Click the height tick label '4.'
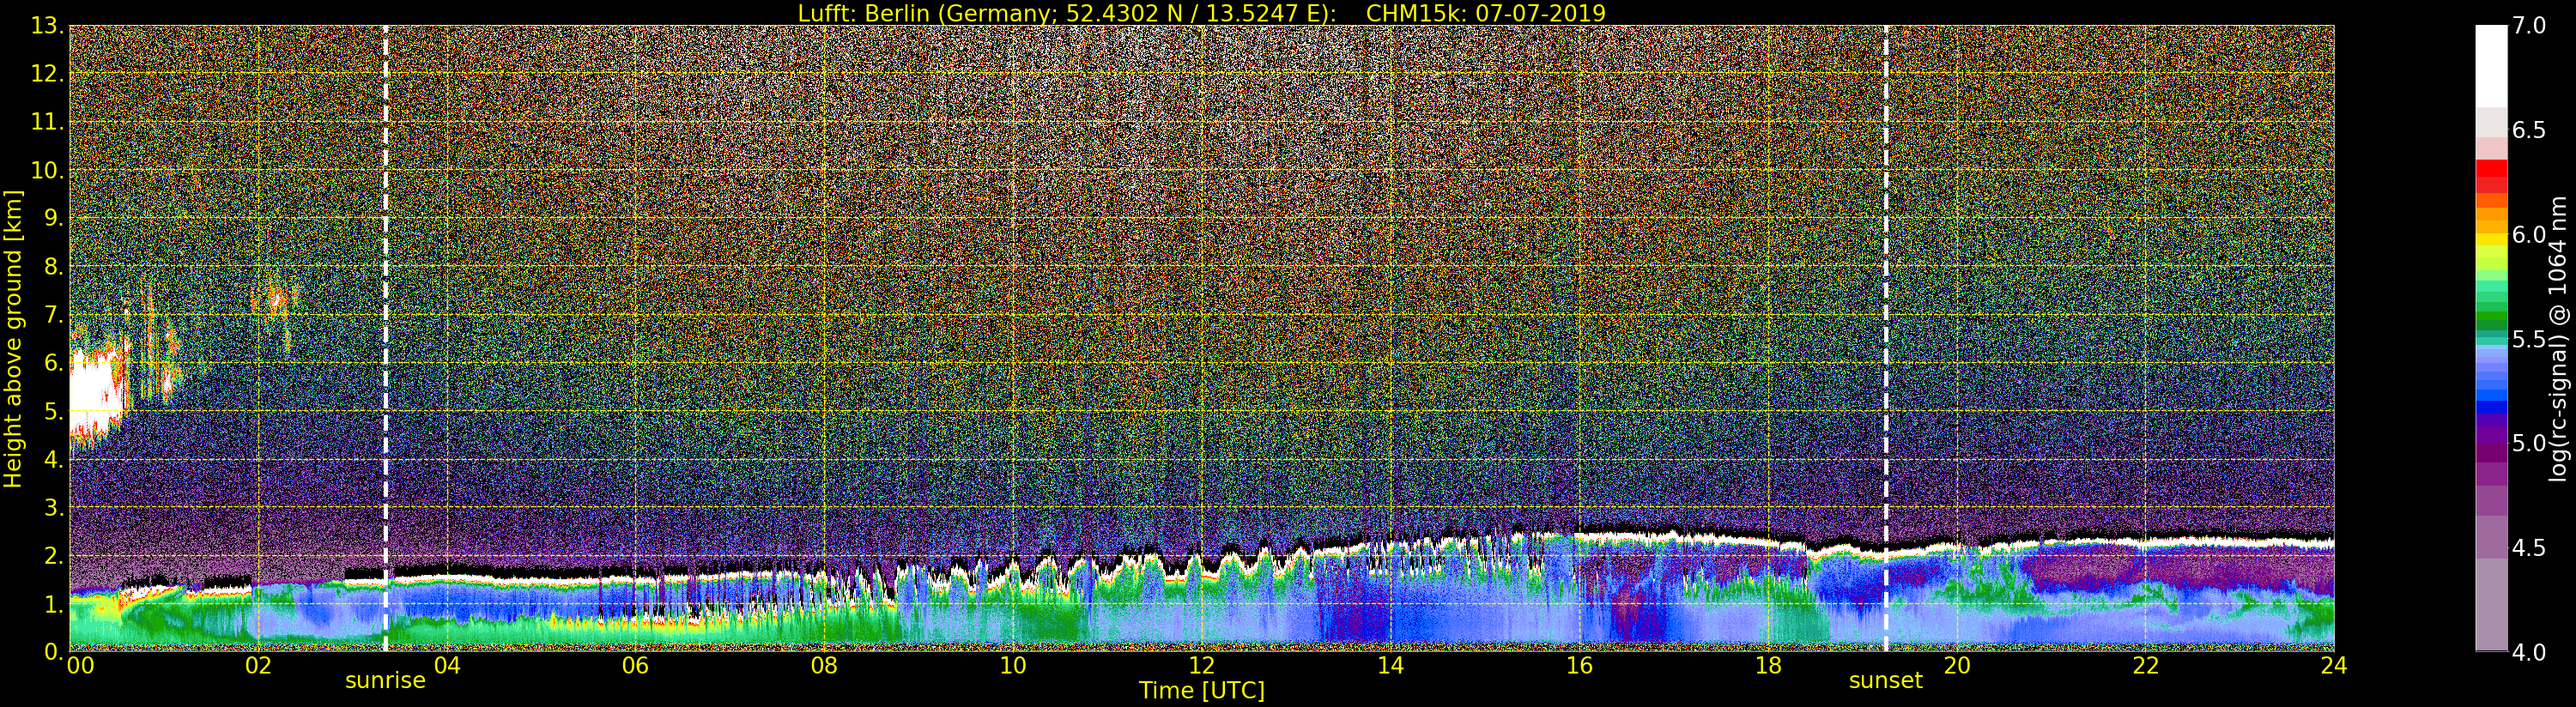The width and height of the screenshot is (2576, 707). [x=53, y=459]
